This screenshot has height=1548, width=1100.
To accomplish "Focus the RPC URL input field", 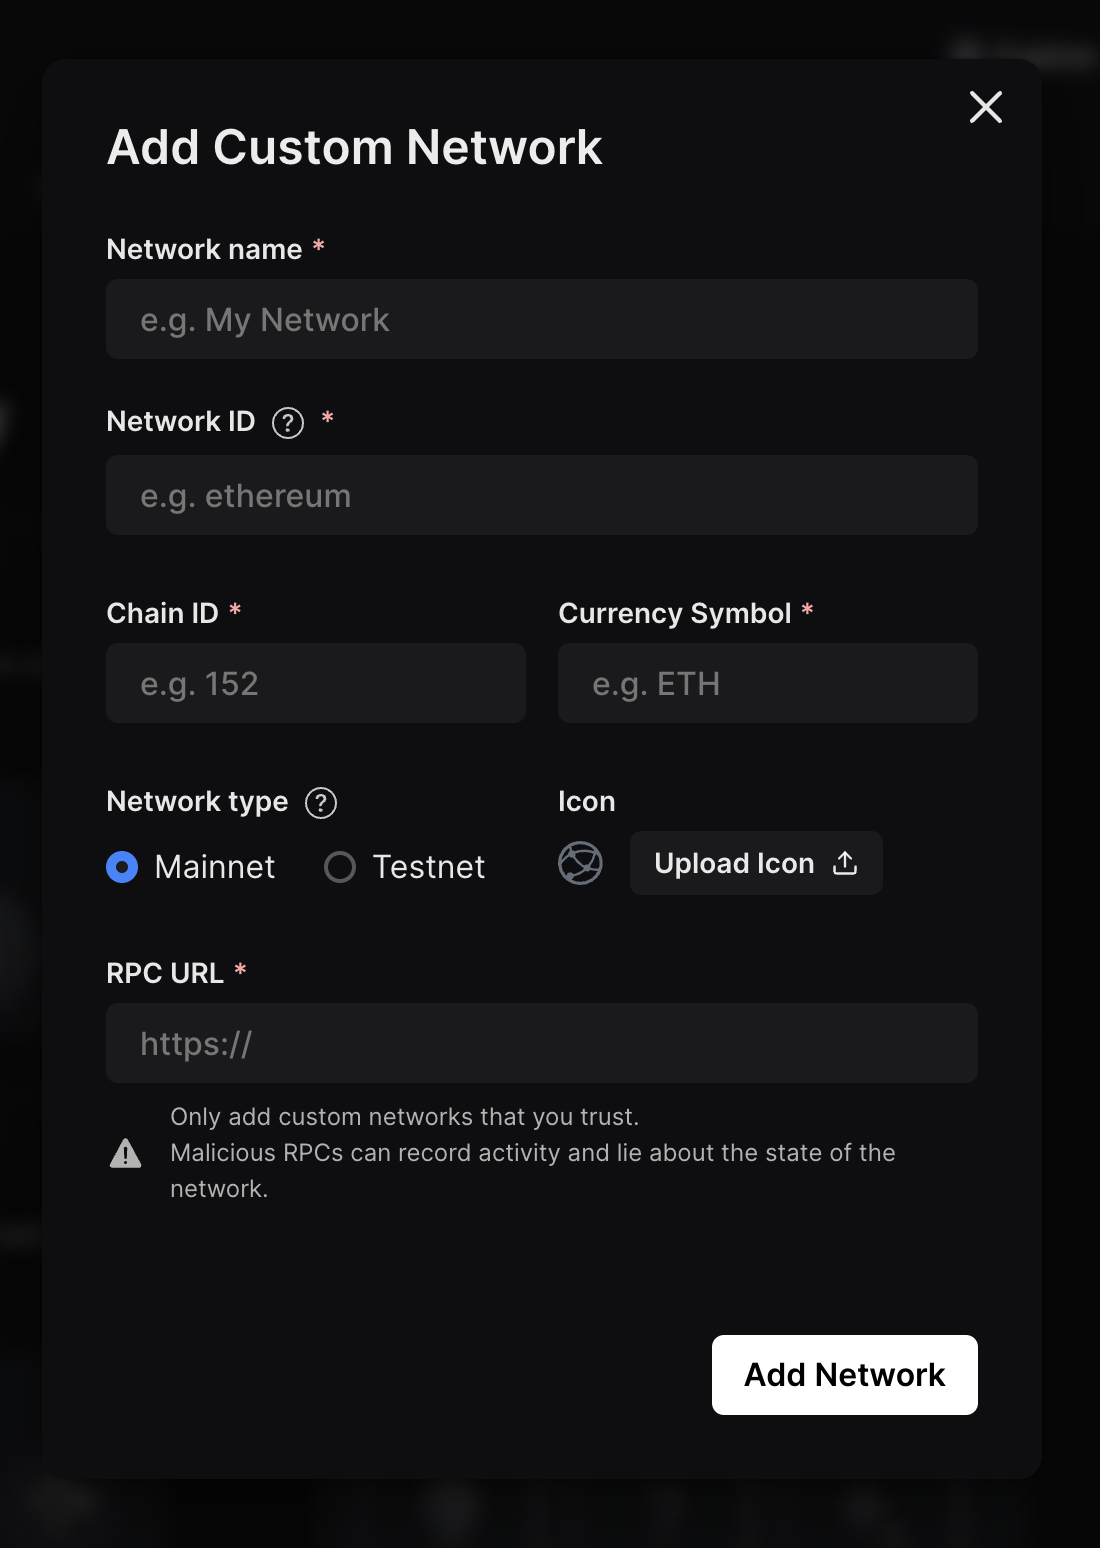I will [x=541, y=1043].
